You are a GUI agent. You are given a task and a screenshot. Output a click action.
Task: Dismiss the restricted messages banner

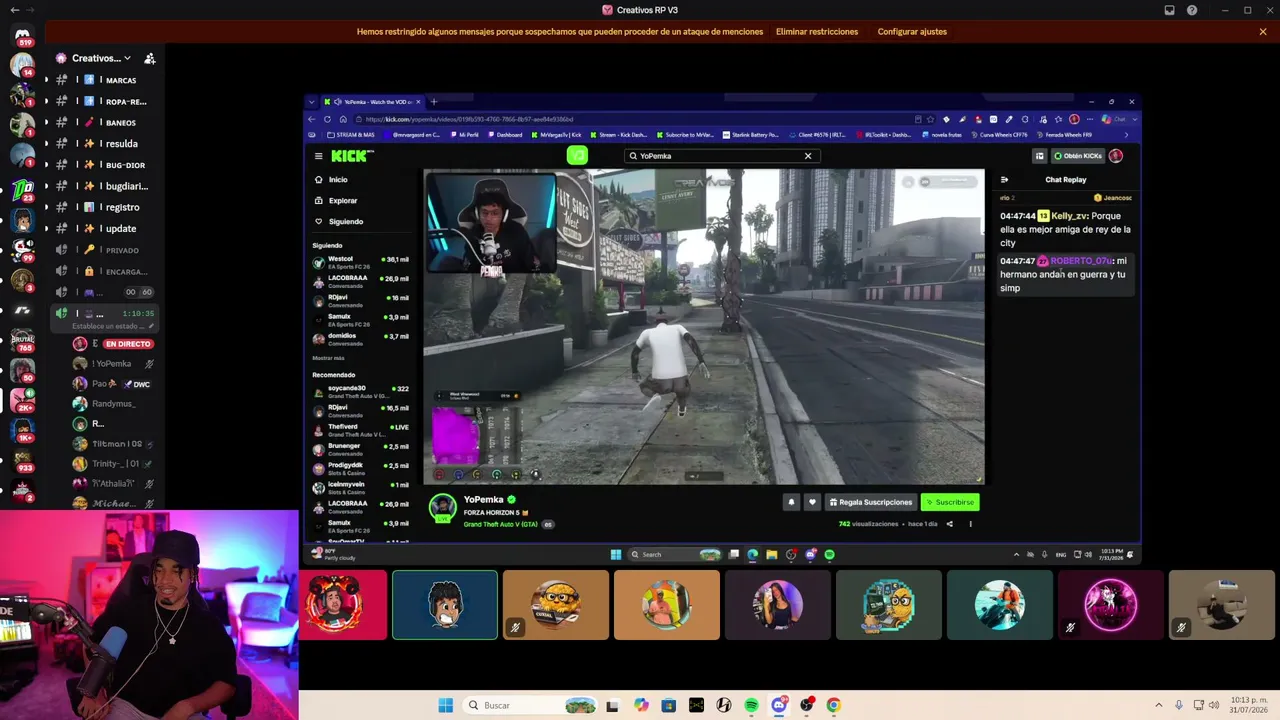tap(1263, 31)
